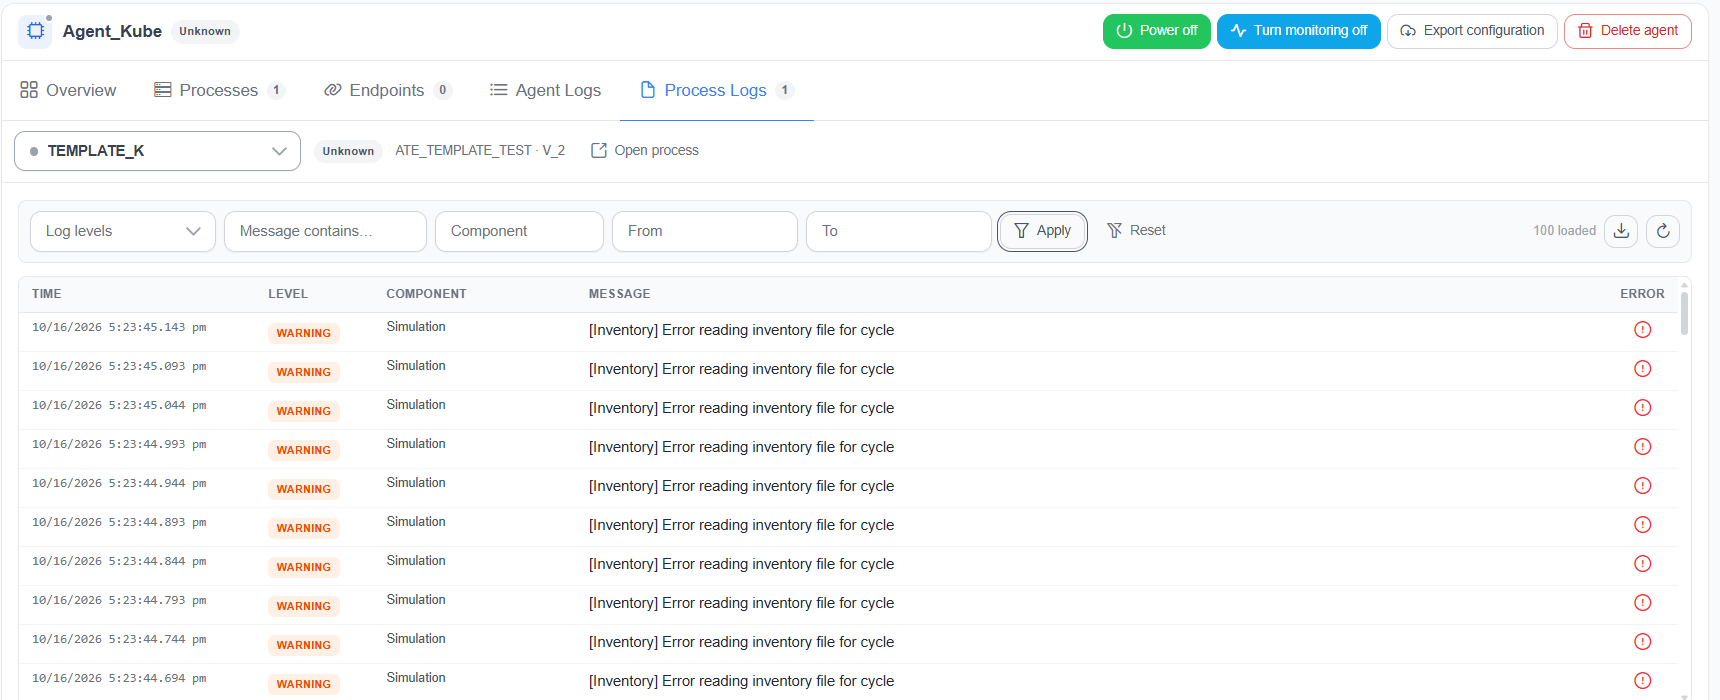Refresh the process logs
Viewport: 1720px width, 700px height.
(x=1663, y=231)
